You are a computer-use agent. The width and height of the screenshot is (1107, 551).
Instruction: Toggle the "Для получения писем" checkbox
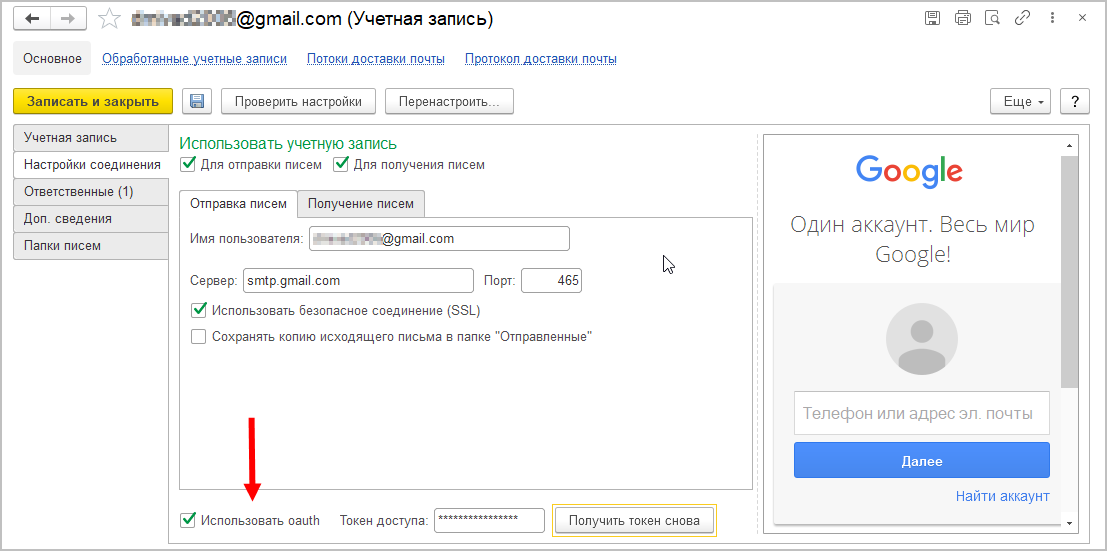coord(341,165)
